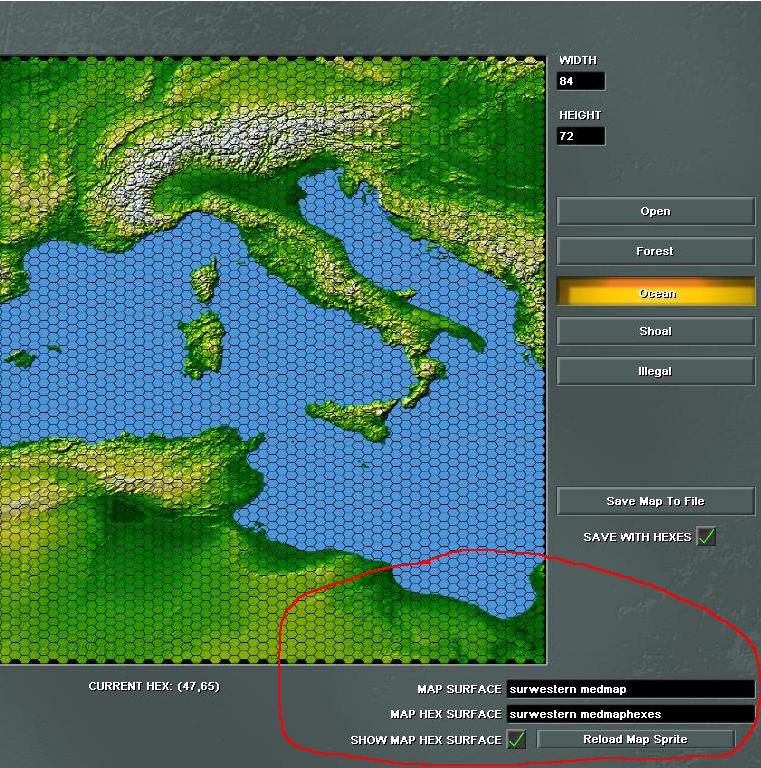Viewport: 761px width, 768px height.
Task: Click the HEIGHT label text
Action: pos(580,115)
